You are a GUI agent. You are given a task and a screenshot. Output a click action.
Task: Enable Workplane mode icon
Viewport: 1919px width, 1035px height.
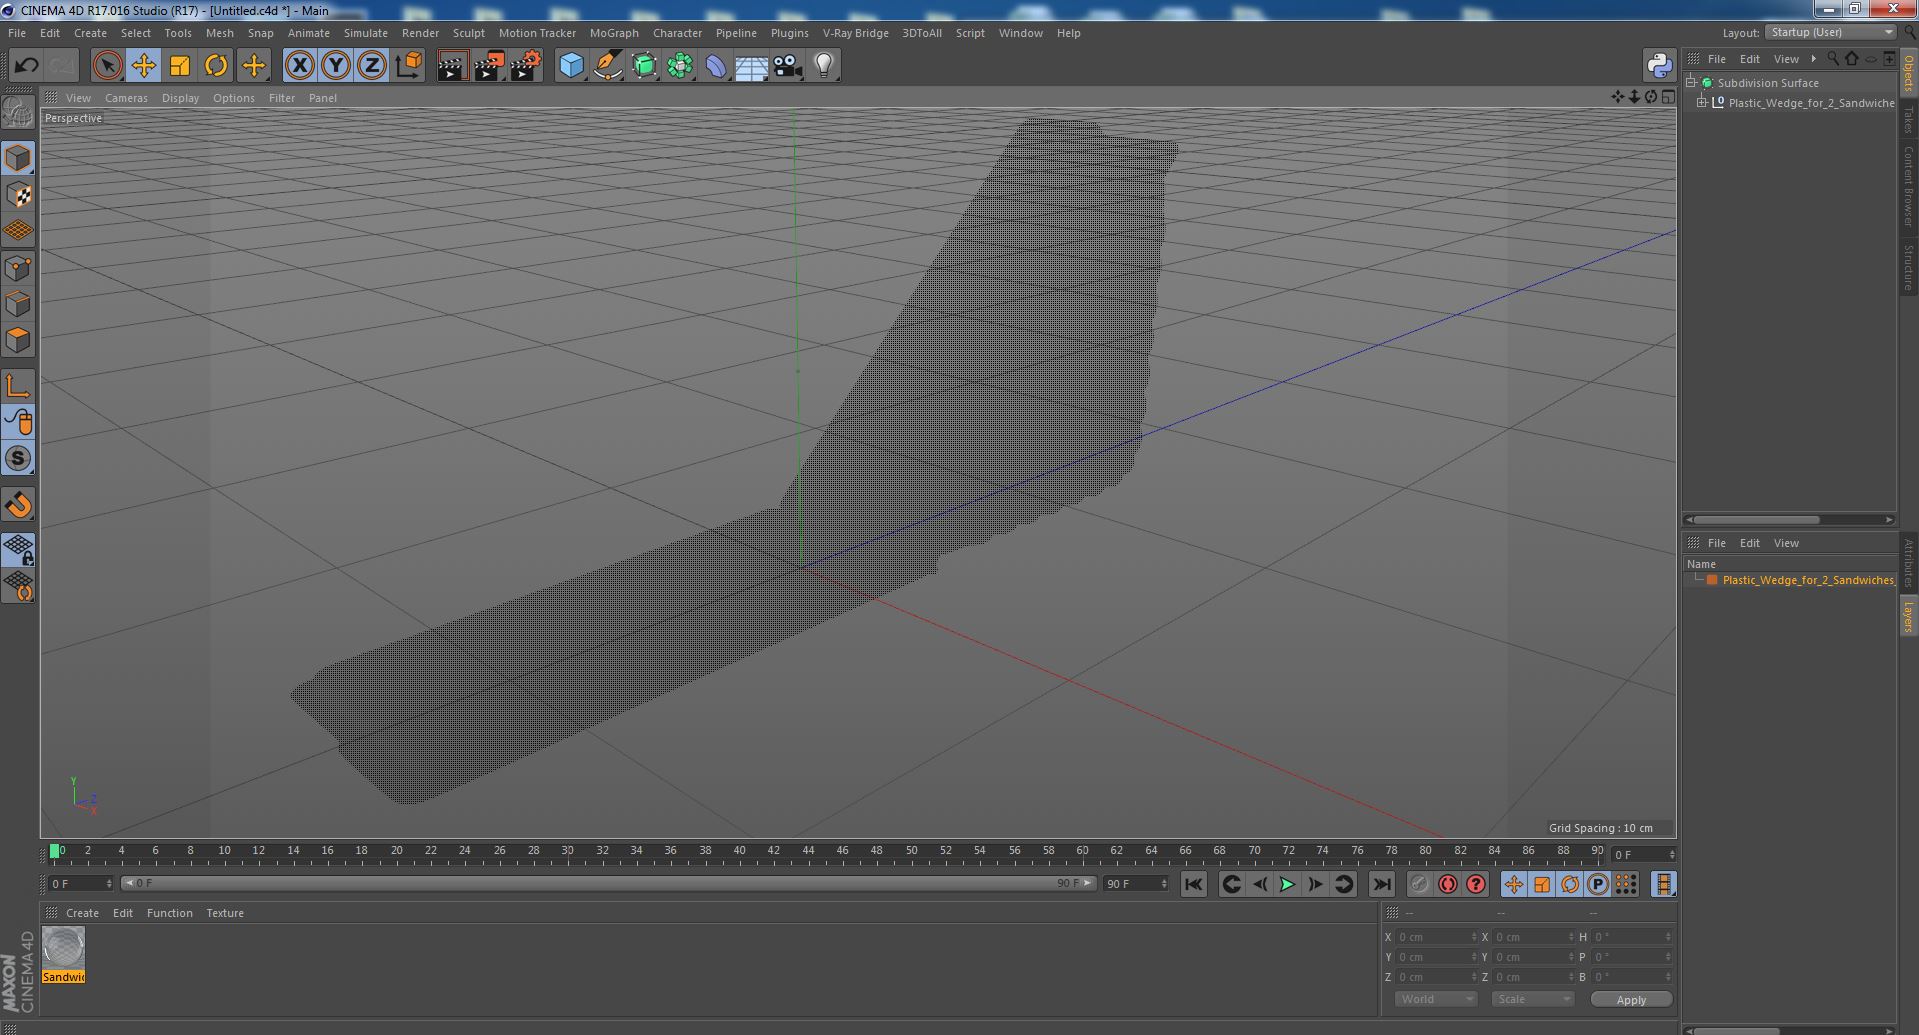[x=18, y=231]
